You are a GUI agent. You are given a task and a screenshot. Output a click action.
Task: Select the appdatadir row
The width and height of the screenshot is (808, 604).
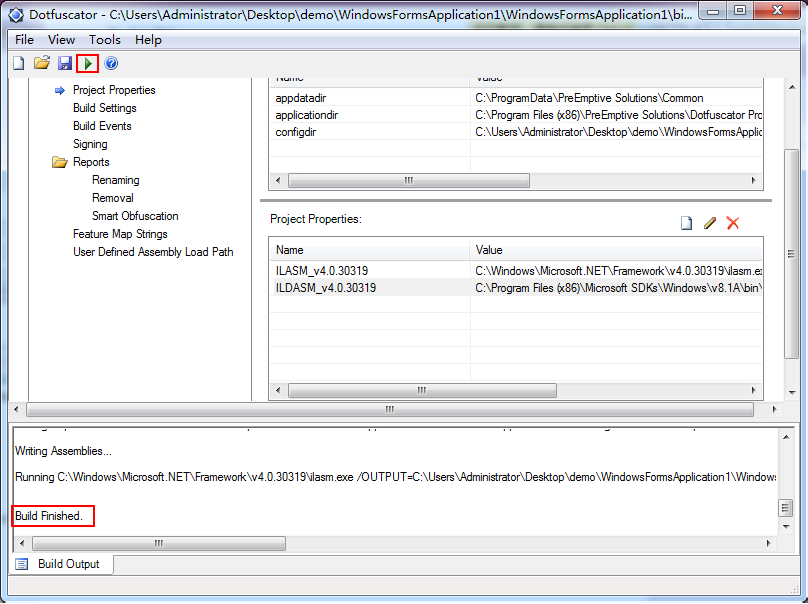click(515, 98)
